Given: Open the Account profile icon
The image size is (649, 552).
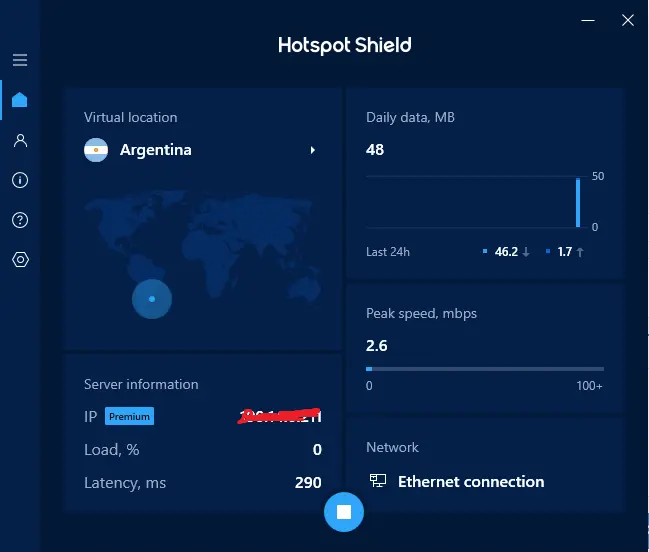Looking at the screenshot, I should tap(20, 140).
